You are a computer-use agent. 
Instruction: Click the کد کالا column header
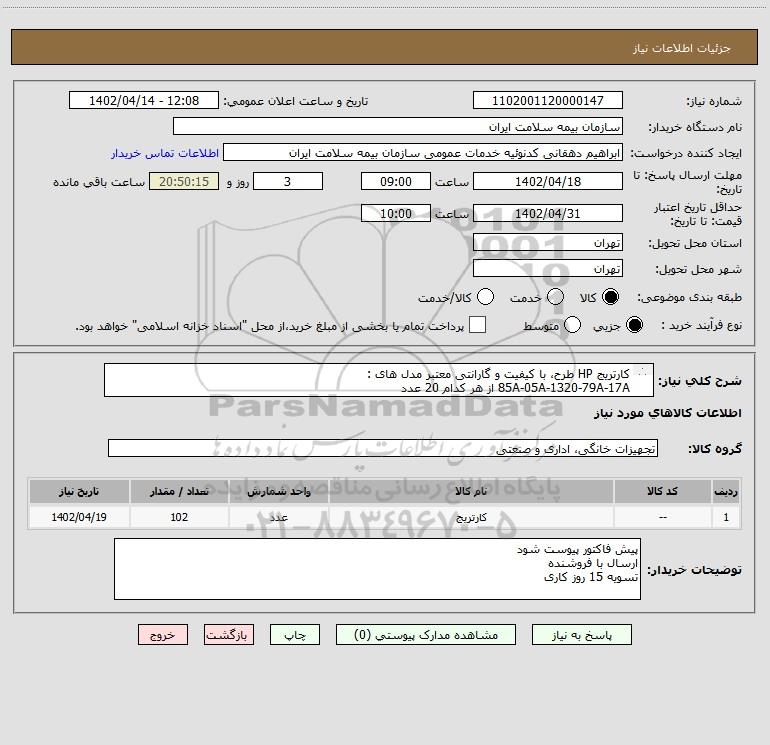[x=662, y=492]
